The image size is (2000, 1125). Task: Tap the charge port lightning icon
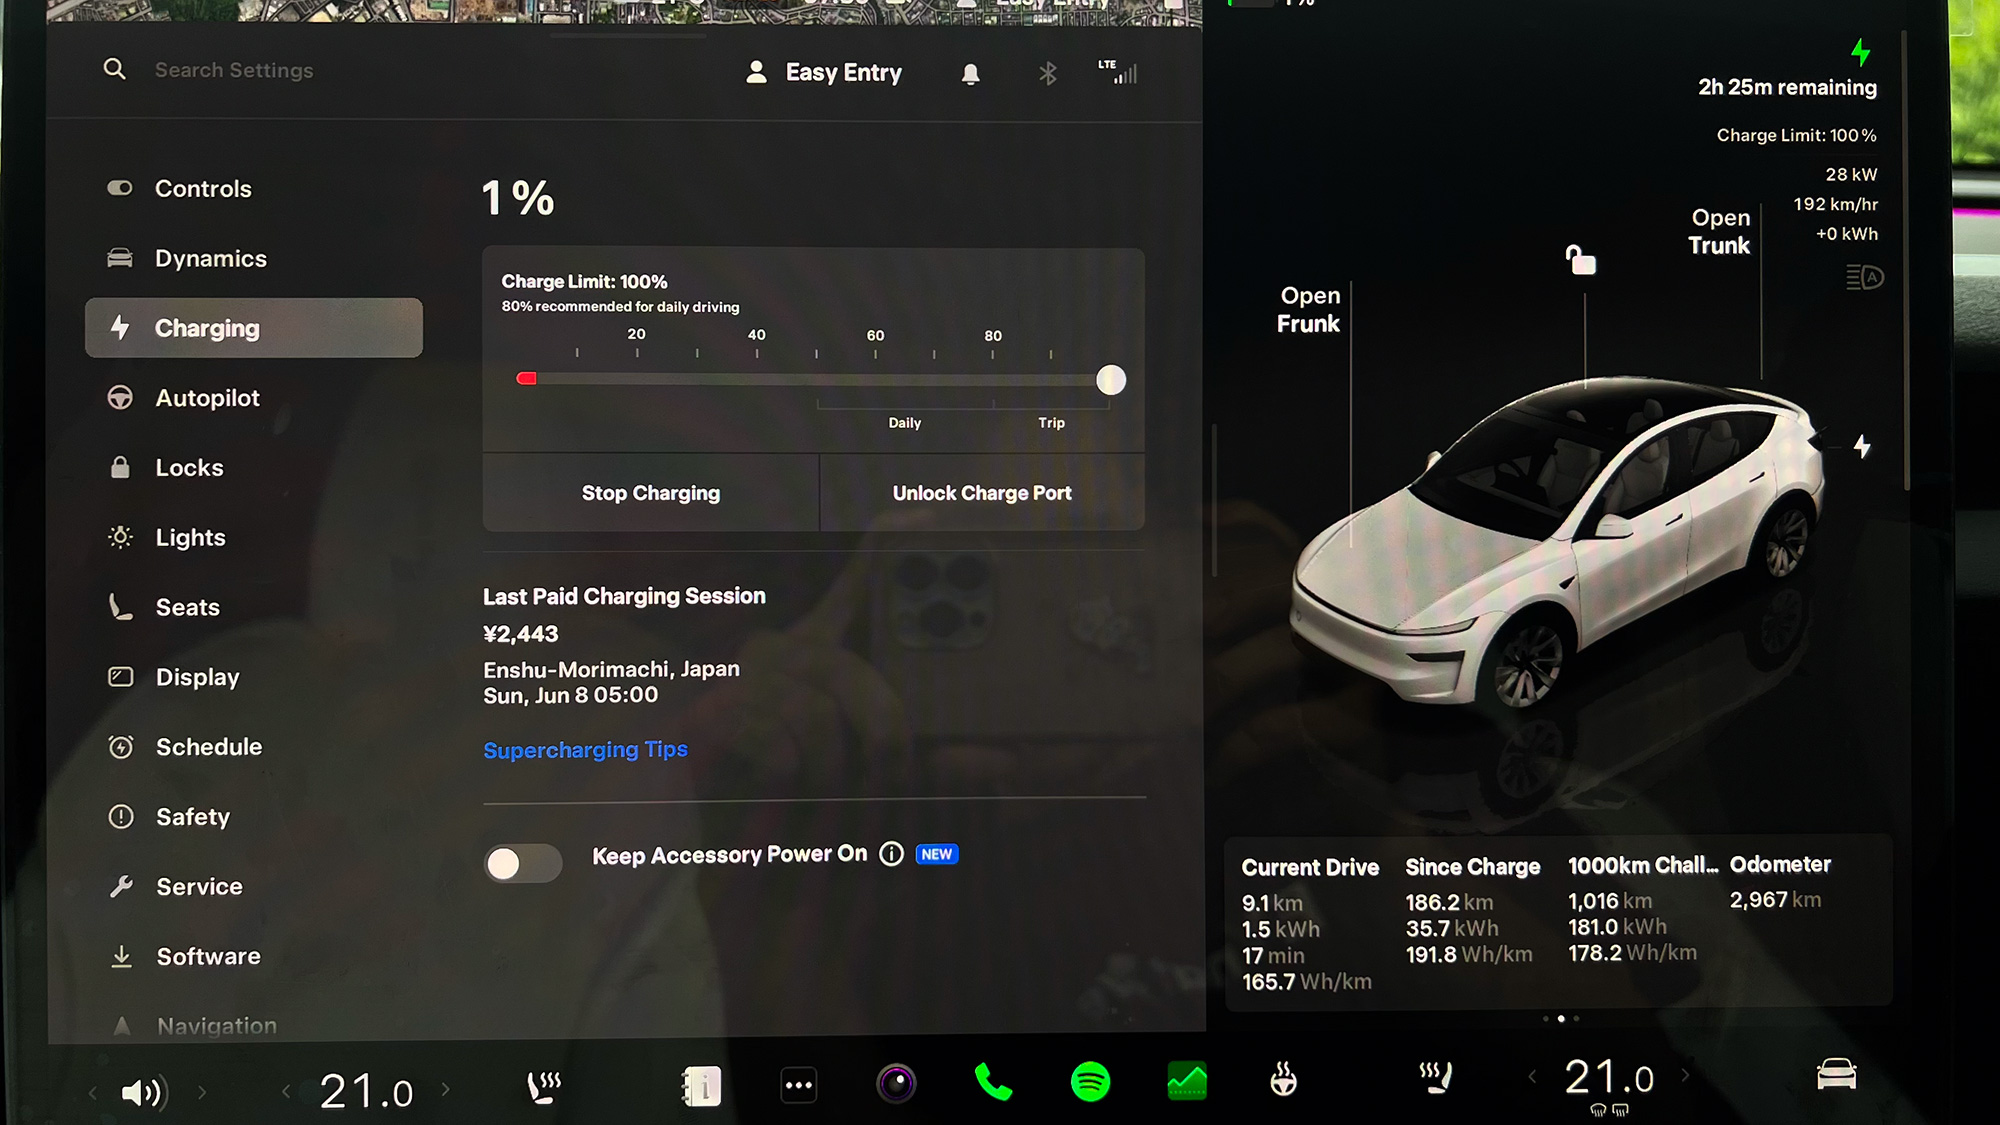coord(1862,446)
